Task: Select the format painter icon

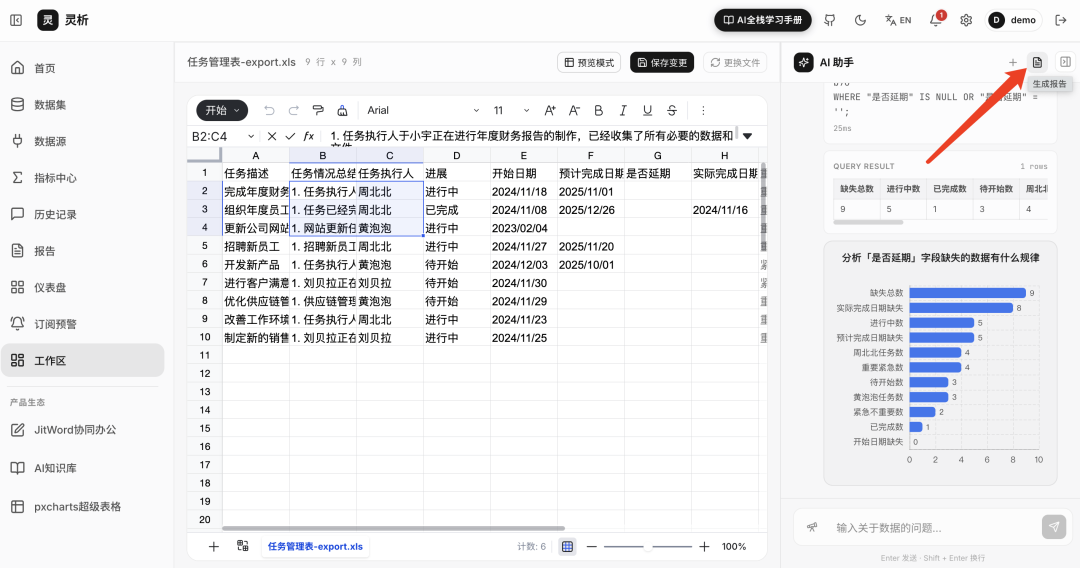Action: (318, 110)
